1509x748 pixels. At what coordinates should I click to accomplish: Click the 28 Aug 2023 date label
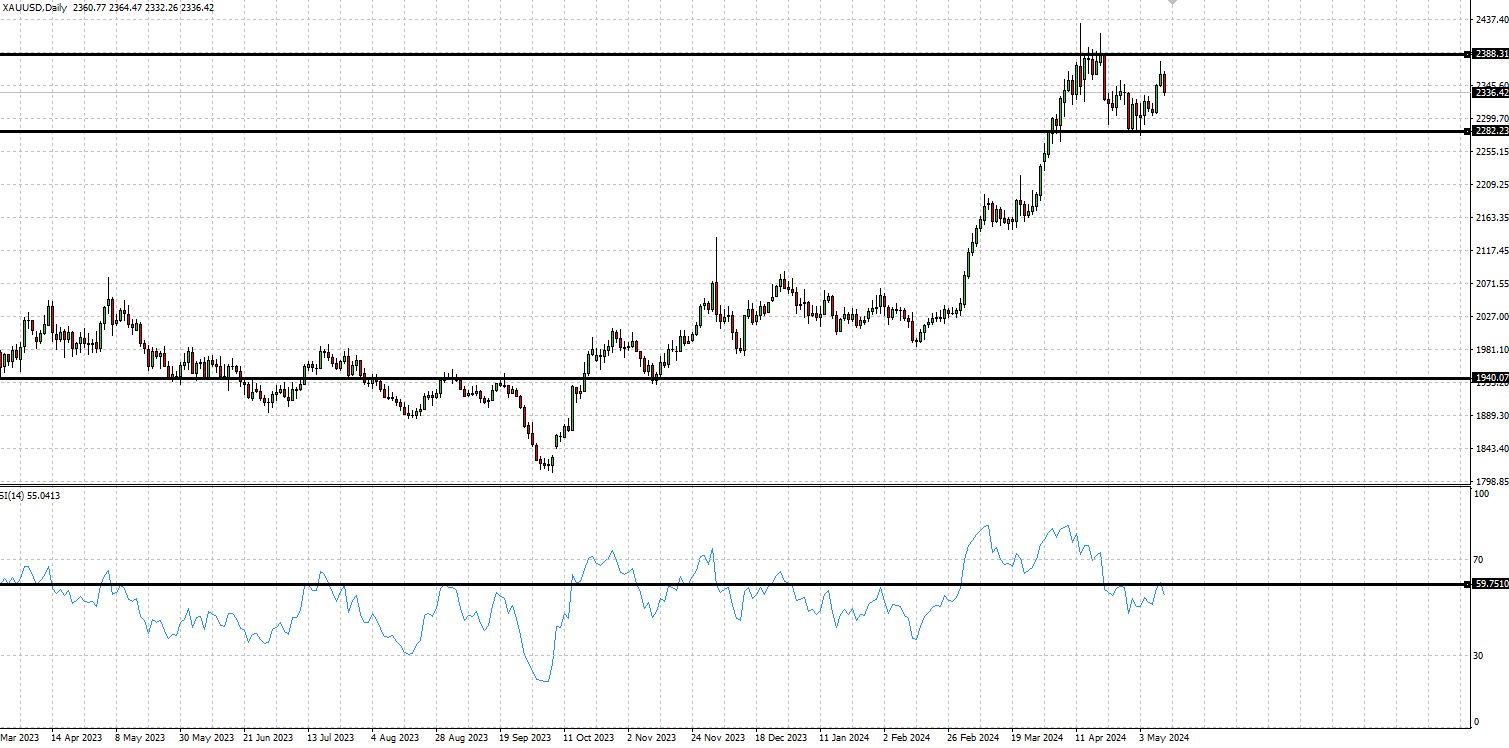click(x=461, y=738)
